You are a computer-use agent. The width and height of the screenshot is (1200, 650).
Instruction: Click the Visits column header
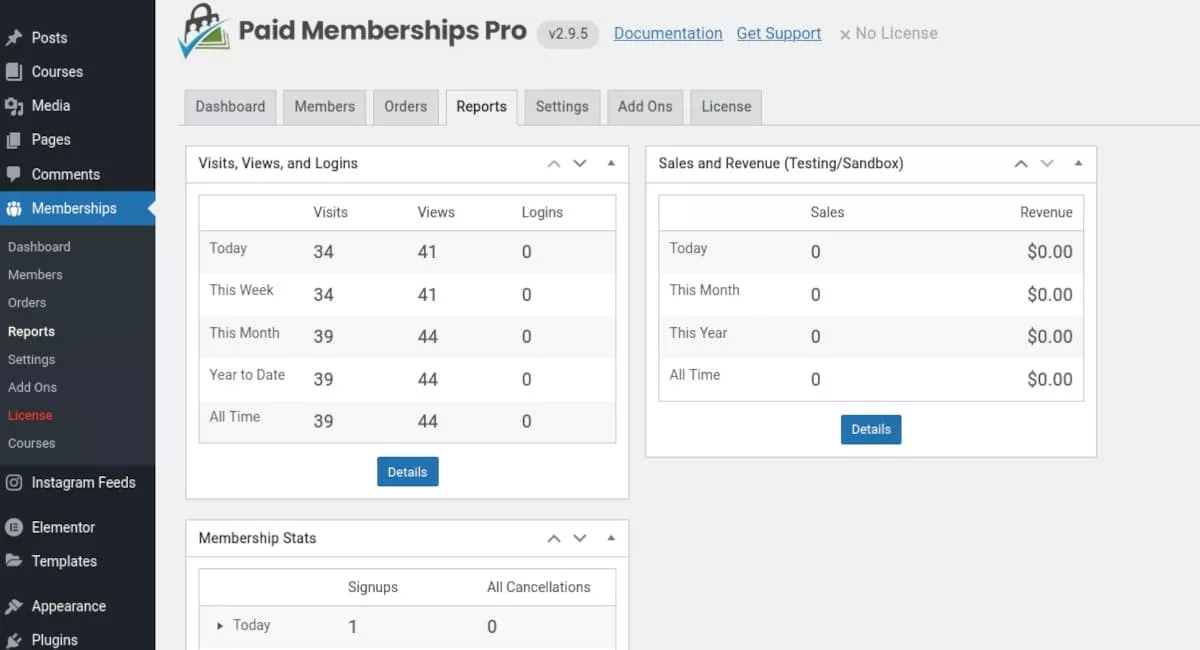click(330, 213)
